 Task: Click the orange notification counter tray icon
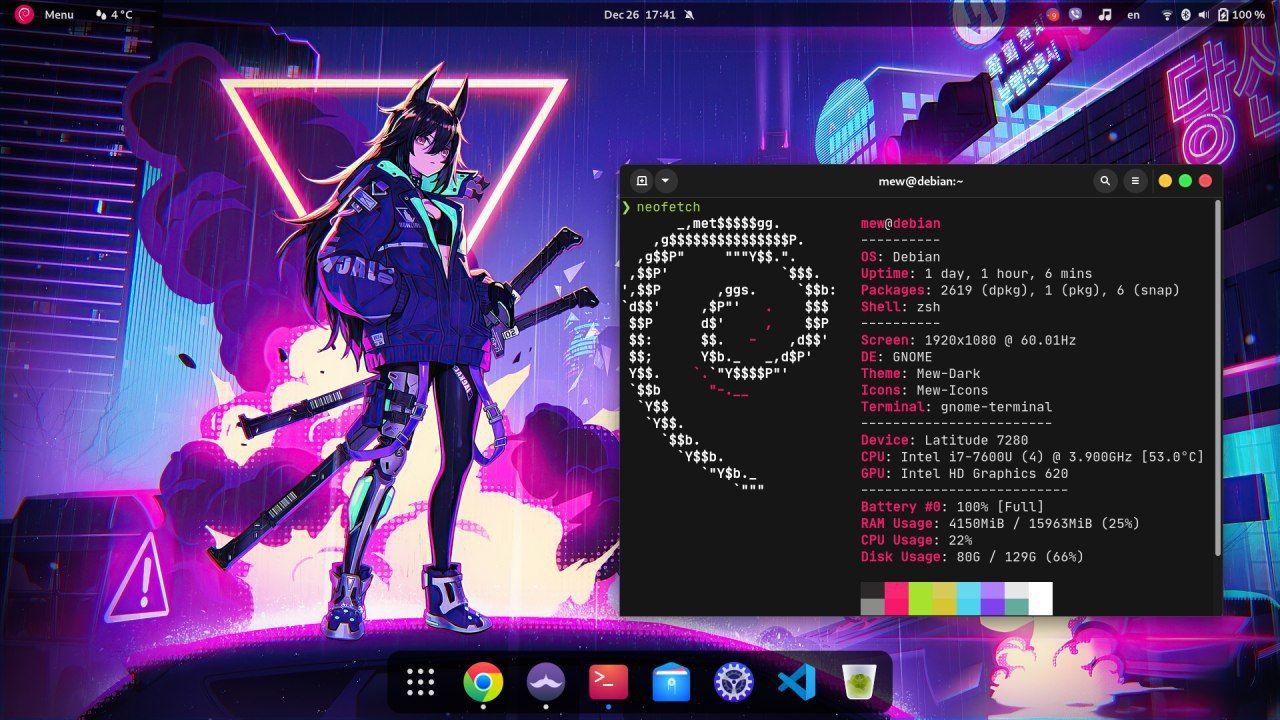(x=1053, y=15)
